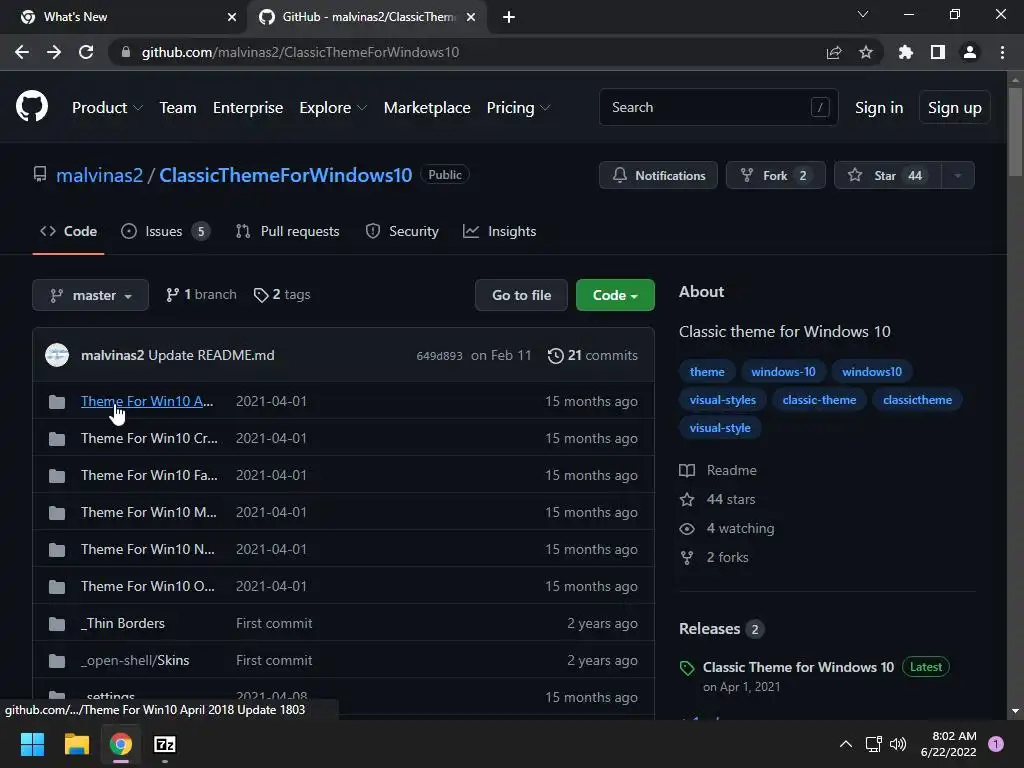Fork the repository

click(x=776, y=175)
